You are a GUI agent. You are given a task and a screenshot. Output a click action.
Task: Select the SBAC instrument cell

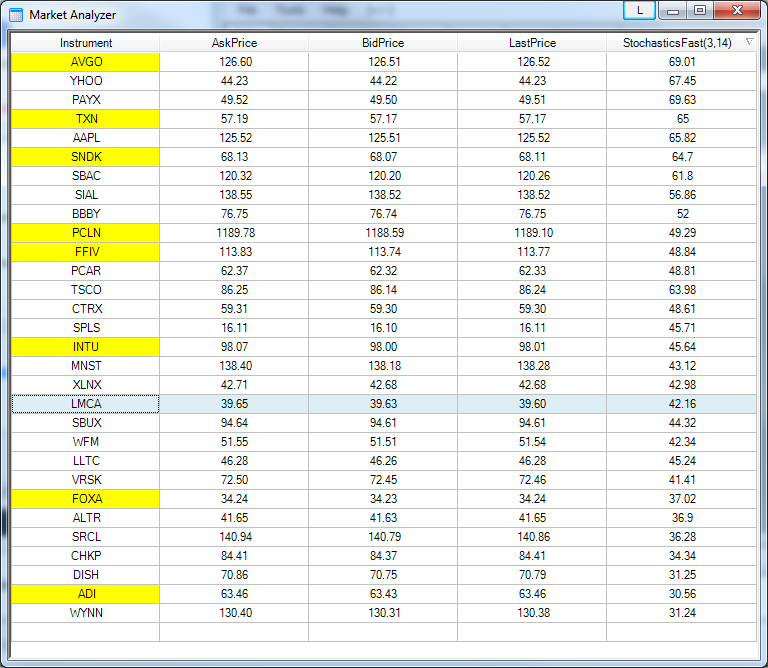86,176
